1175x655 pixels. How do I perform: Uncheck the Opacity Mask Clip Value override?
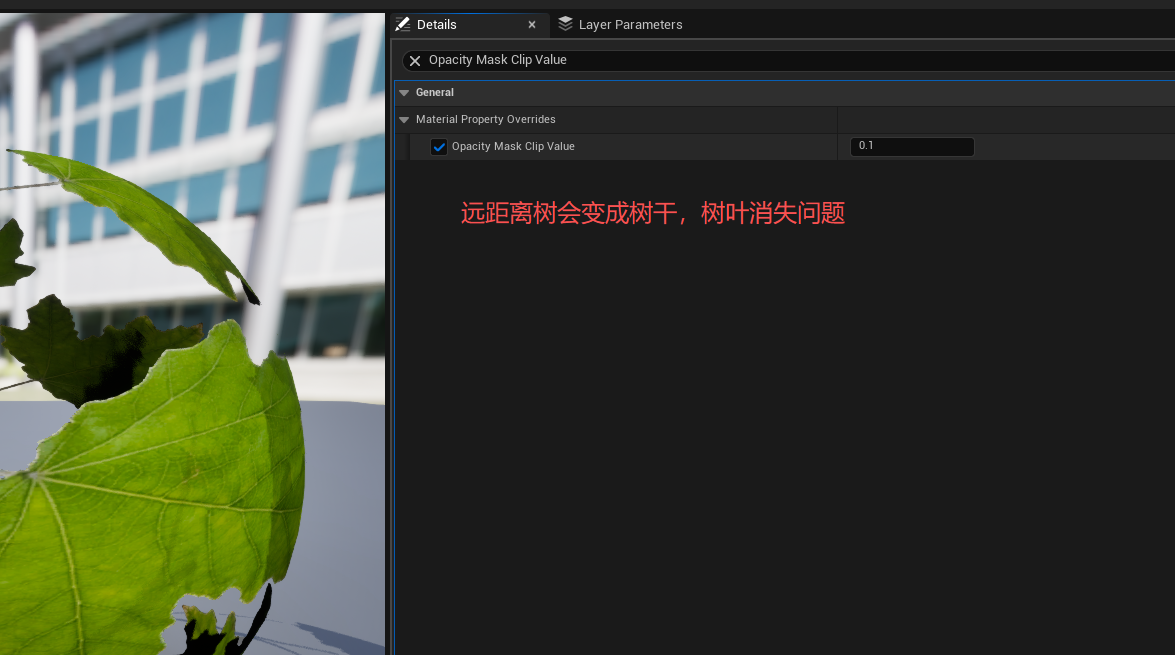click(x=439, y=147)
